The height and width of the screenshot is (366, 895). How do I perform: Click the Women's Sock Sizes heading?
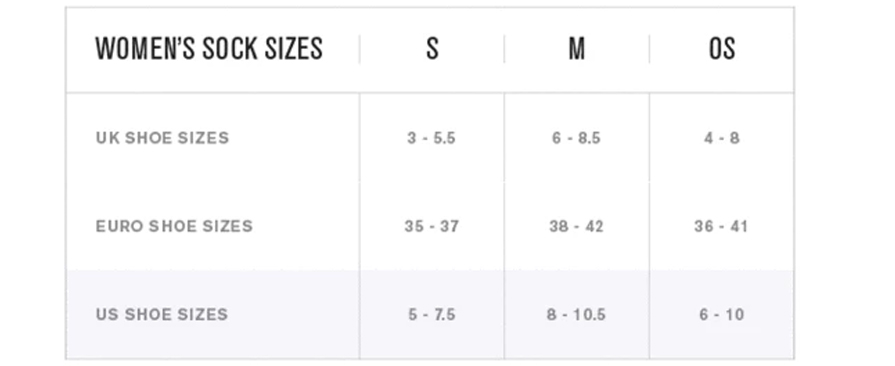tap(209, 49)
